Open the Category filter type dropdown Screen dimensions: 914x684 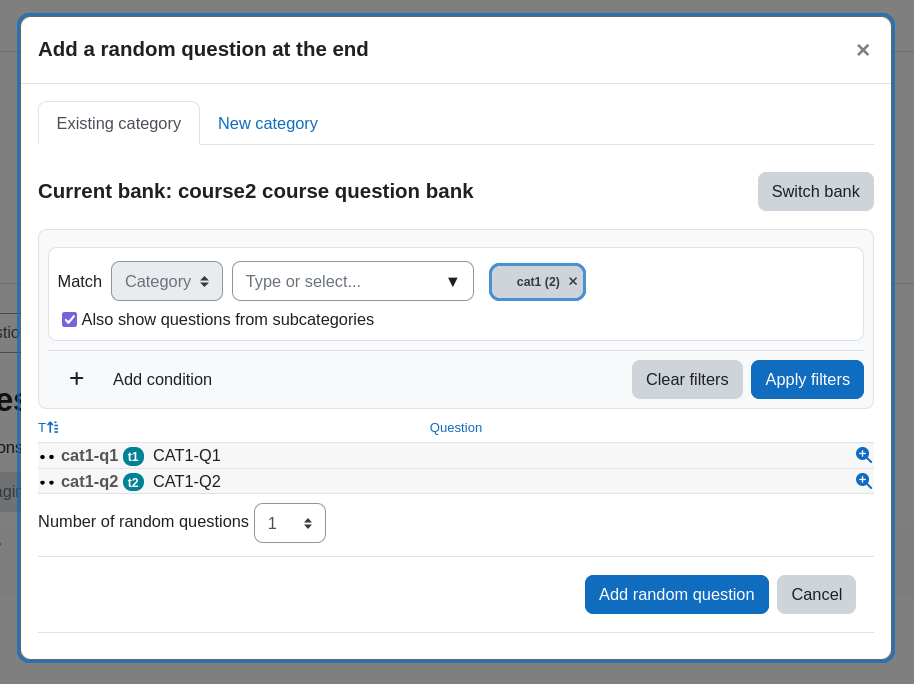167,281
